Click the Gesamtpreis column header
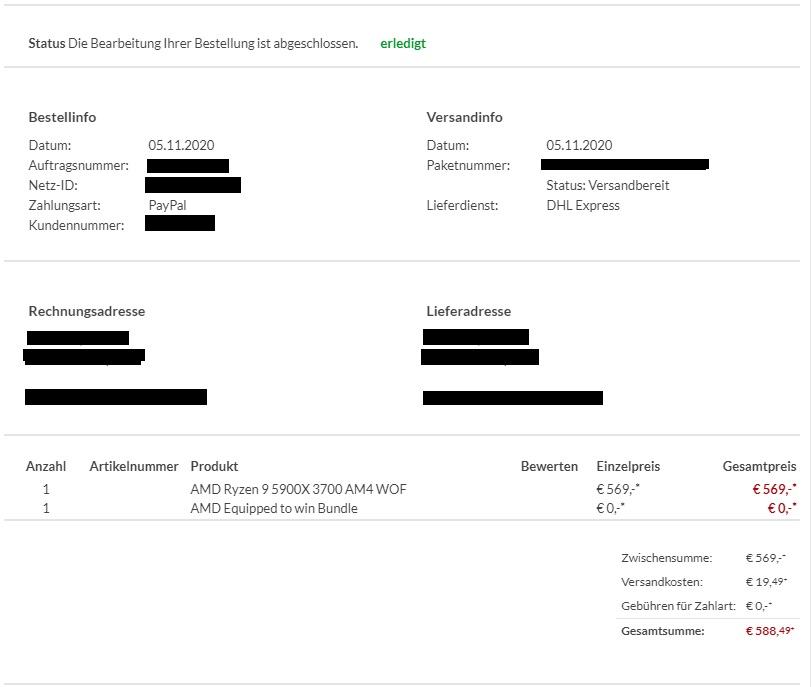Image resolution: width=811 pixels, height=687 pixels. pos(759,466)
